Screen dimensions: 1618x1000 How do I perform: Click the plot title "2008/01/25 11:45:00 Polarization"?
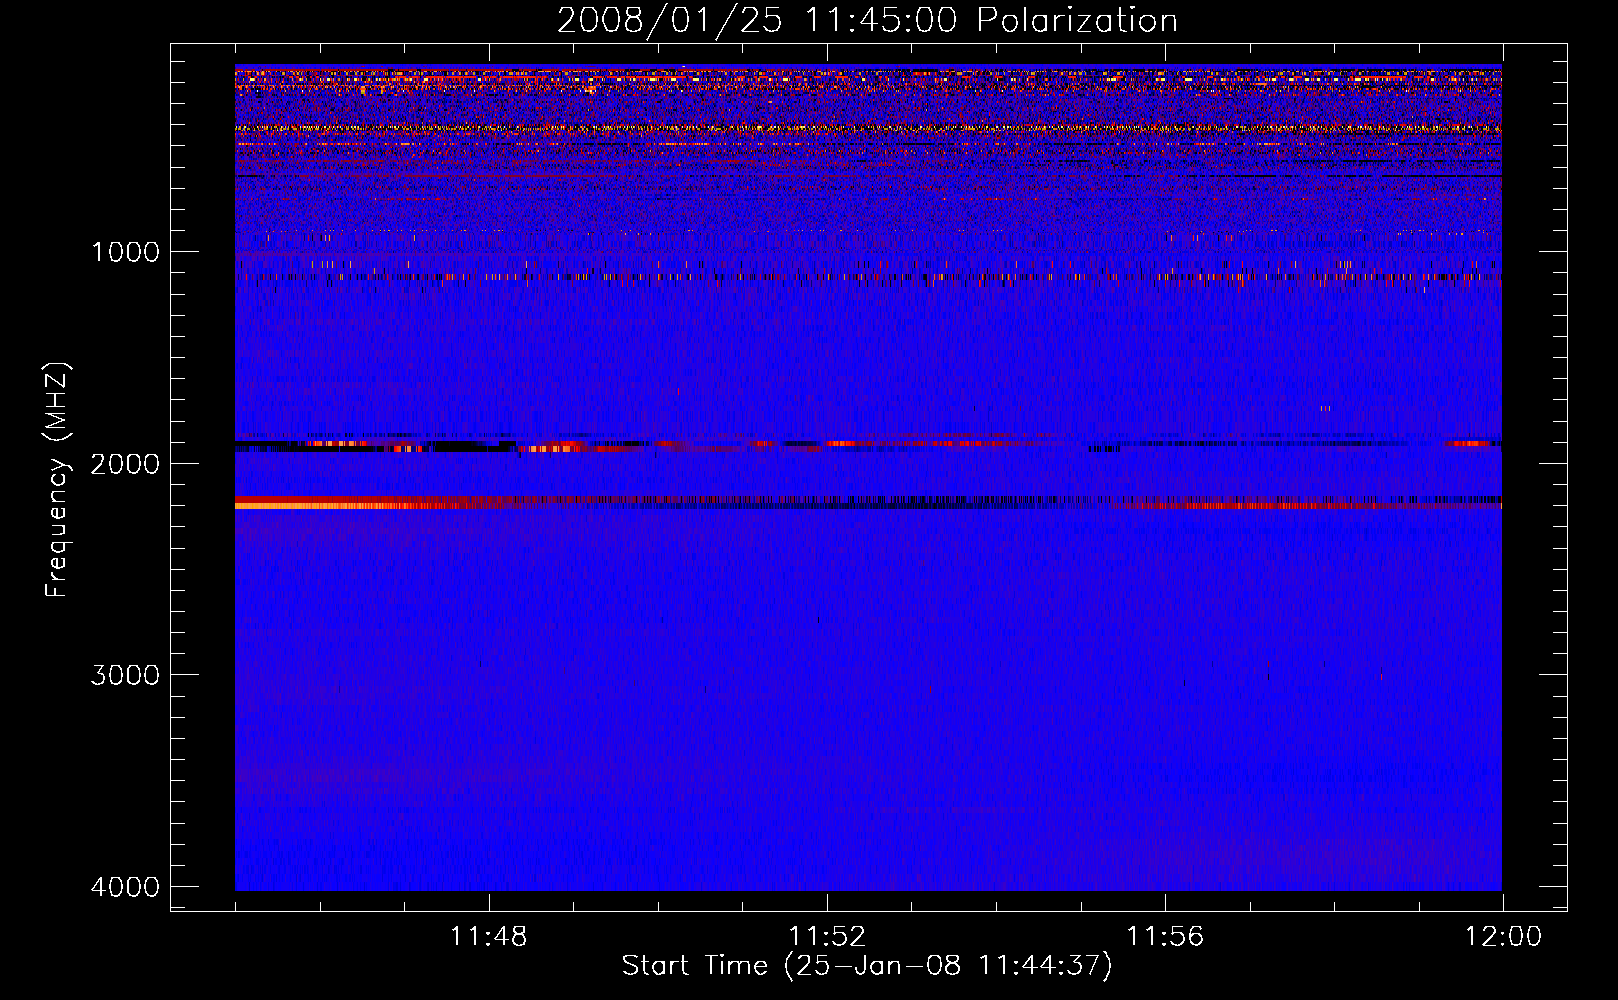pyautogui.click(x=867, y=21)
